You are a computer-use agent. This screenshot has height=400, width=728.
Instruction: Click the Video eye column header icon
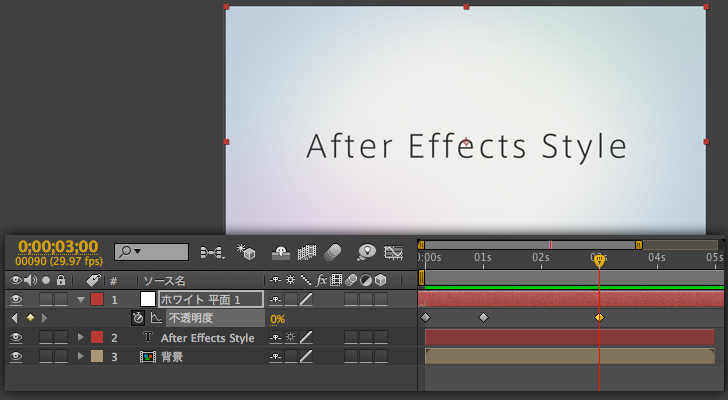coord(16,280)
